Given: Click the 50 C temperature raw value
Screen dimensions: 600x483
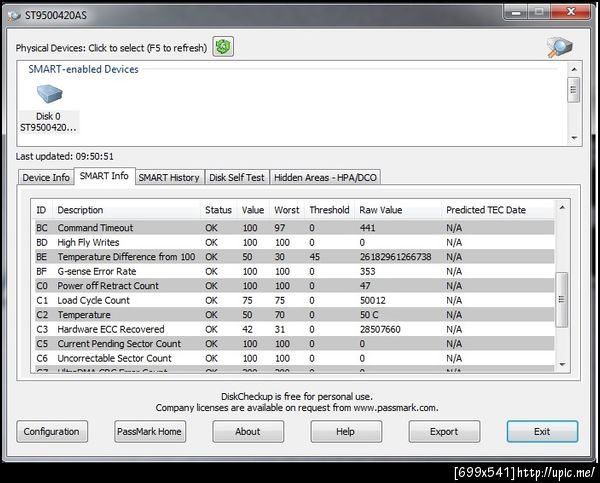Looking at the screenshot, I should 369,315.
